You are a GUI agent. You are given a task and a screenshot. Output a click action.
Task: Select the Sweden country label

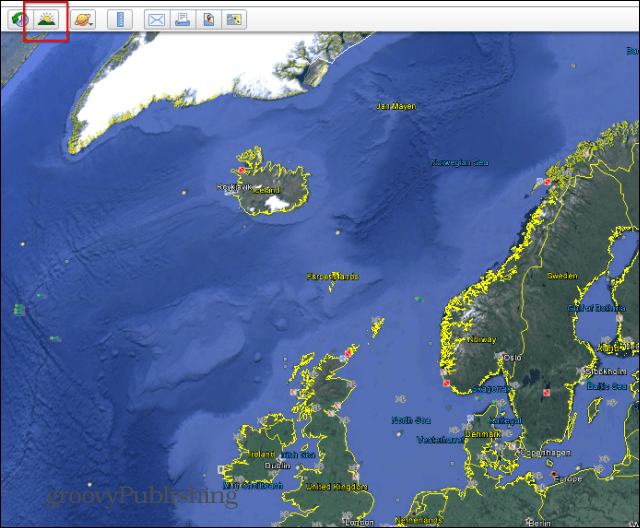coord(562,276)
